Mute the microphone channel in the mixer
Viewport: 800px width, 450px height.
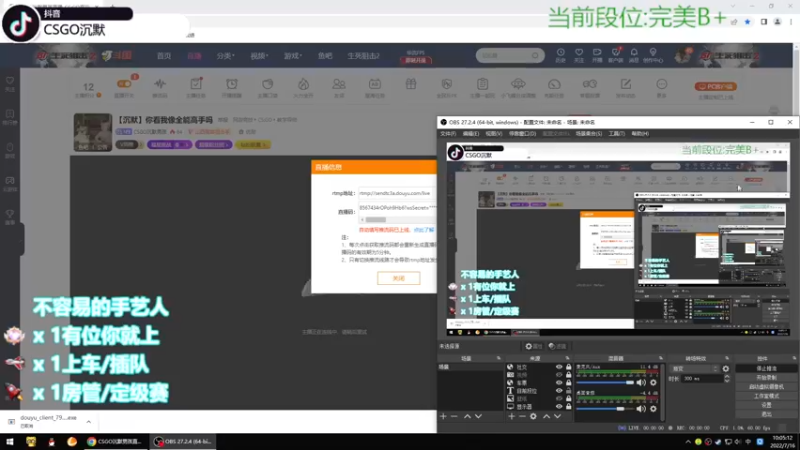641,382
